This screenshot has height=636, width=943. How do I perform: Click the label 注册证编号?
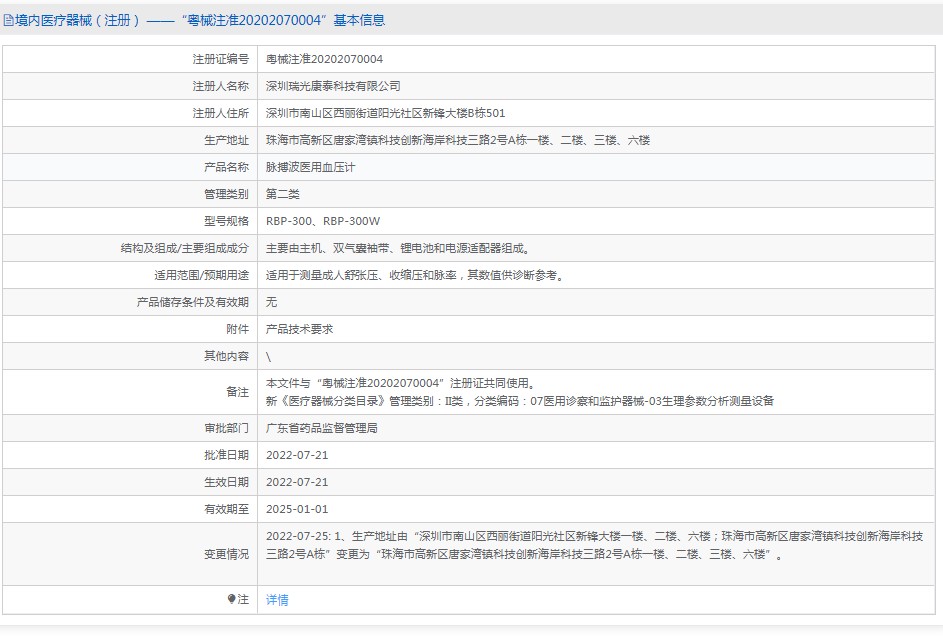tap(220, 59)
